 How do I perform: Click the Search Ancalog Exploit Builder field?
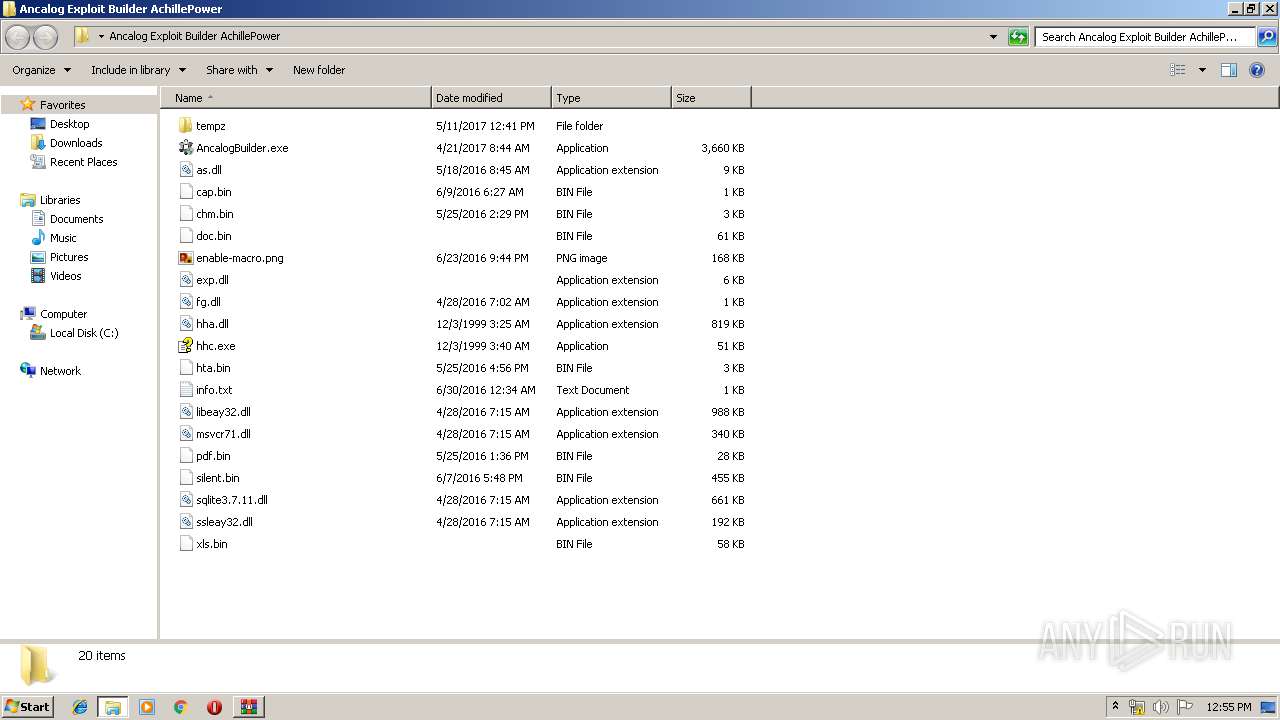coord(1146,37)
